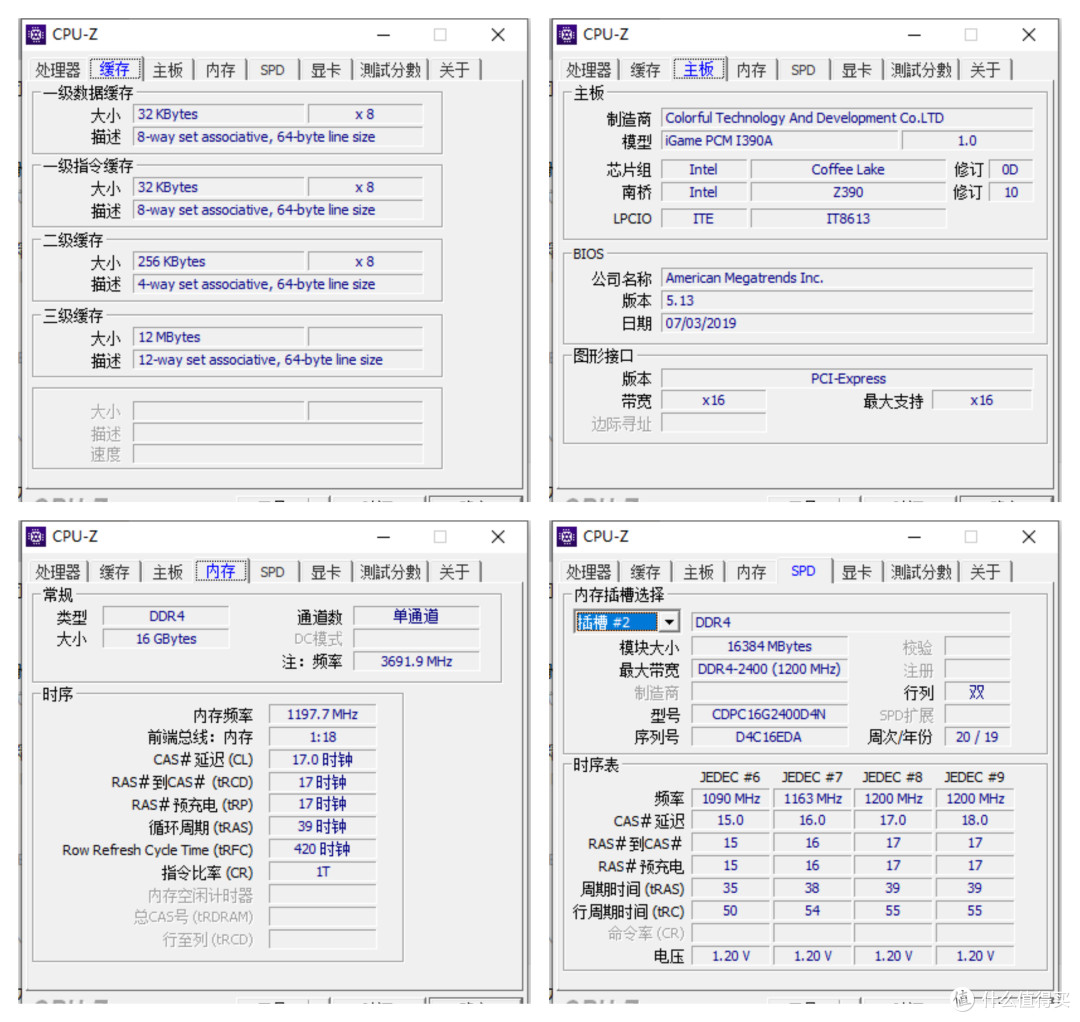Open 測試分數 tab in the cache window
This screenshot has height=1022, width=1080.
pos(391,70)
